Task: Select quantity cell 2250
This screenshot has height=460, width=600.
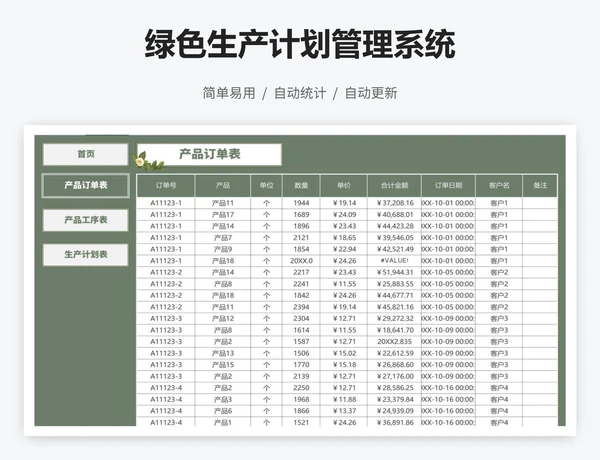Action: tap(301, 388)
